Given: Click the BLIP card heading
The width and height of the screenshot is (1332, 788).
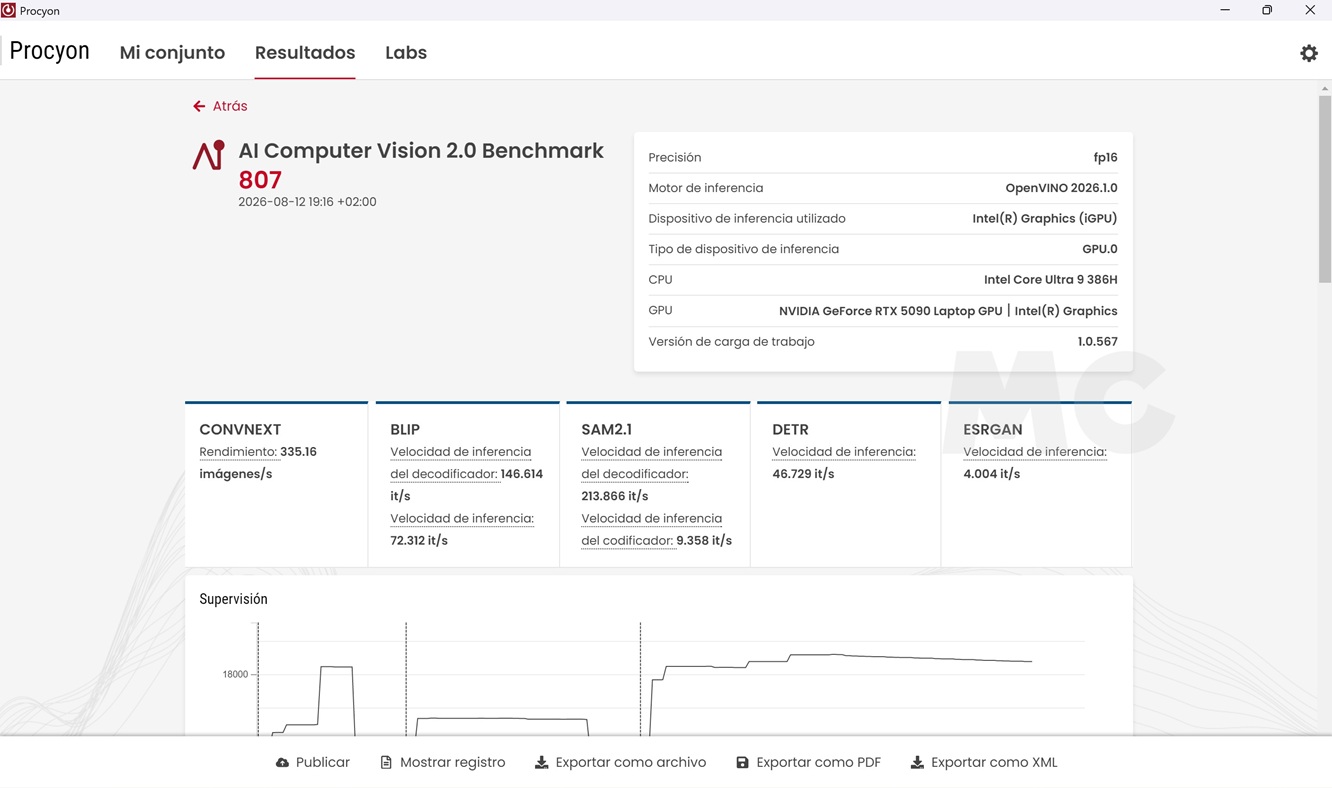Looking at the screenshot, I should (405, 430).
